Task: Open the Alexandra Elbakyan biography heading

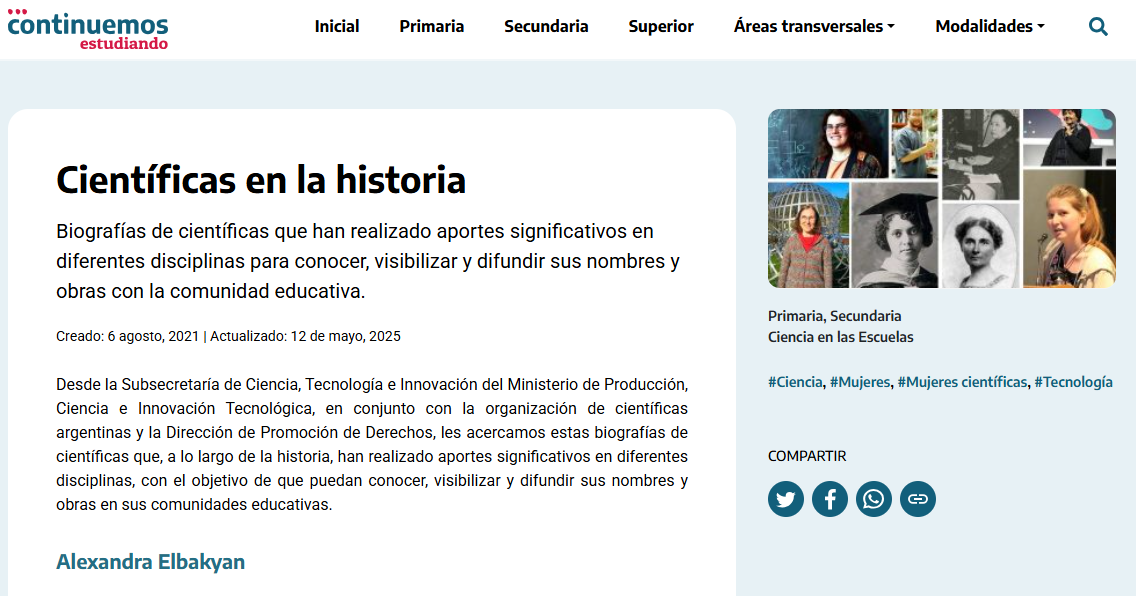Action: tap(151, 562)
